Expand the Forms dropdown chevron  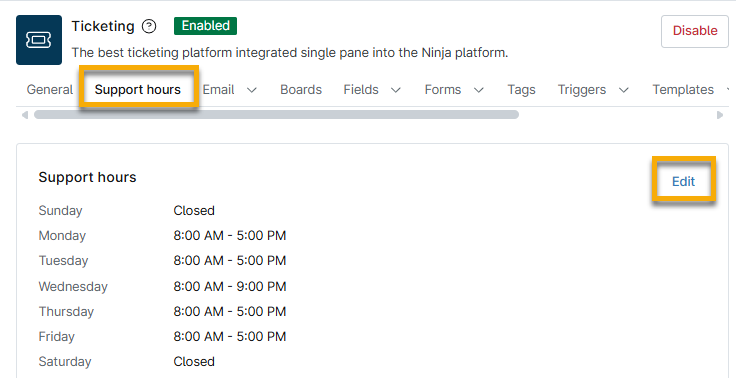coord(479,90)
